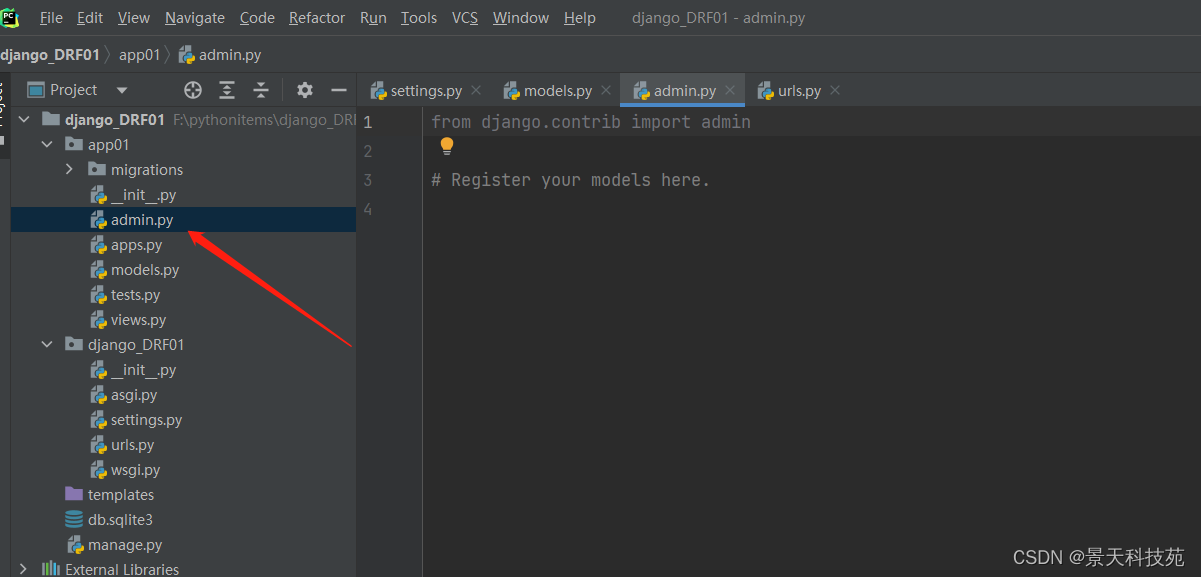Click the Select Opened File crosshair icon

point(192,90)
